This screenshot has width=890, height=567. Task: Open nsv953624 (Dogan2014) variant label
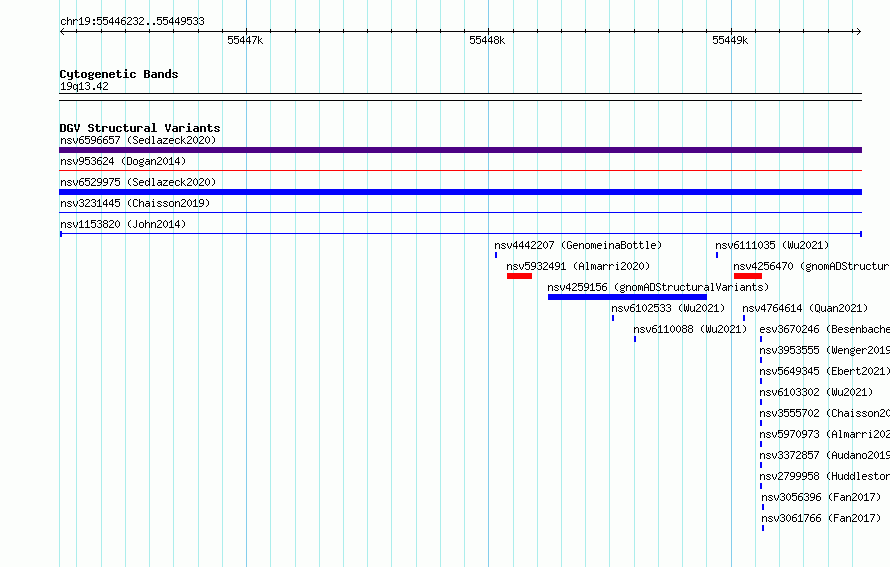click(123, 161)
